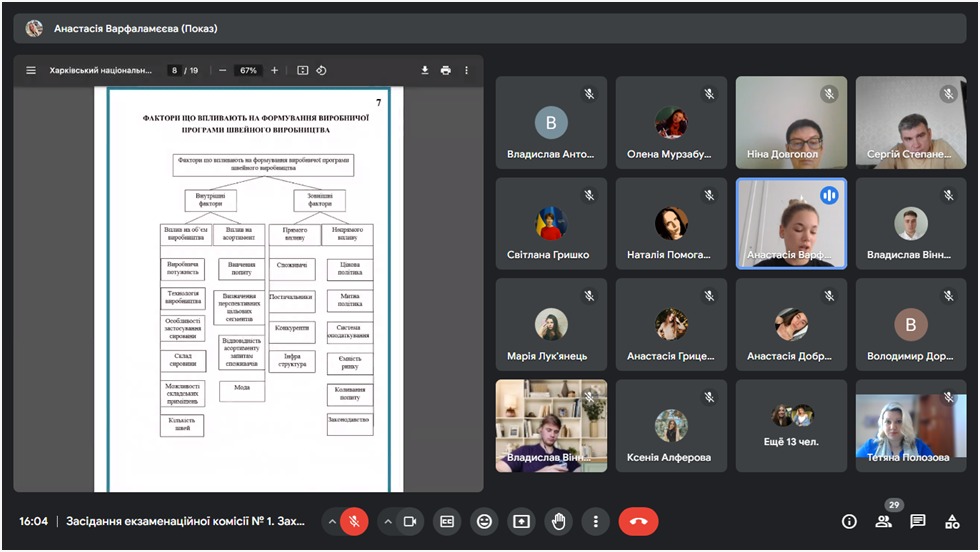Image resolution: width=980 pixels, height=552 pixels.
Task: Raise hand in the meeting
Action: click(x=558, y=521)
